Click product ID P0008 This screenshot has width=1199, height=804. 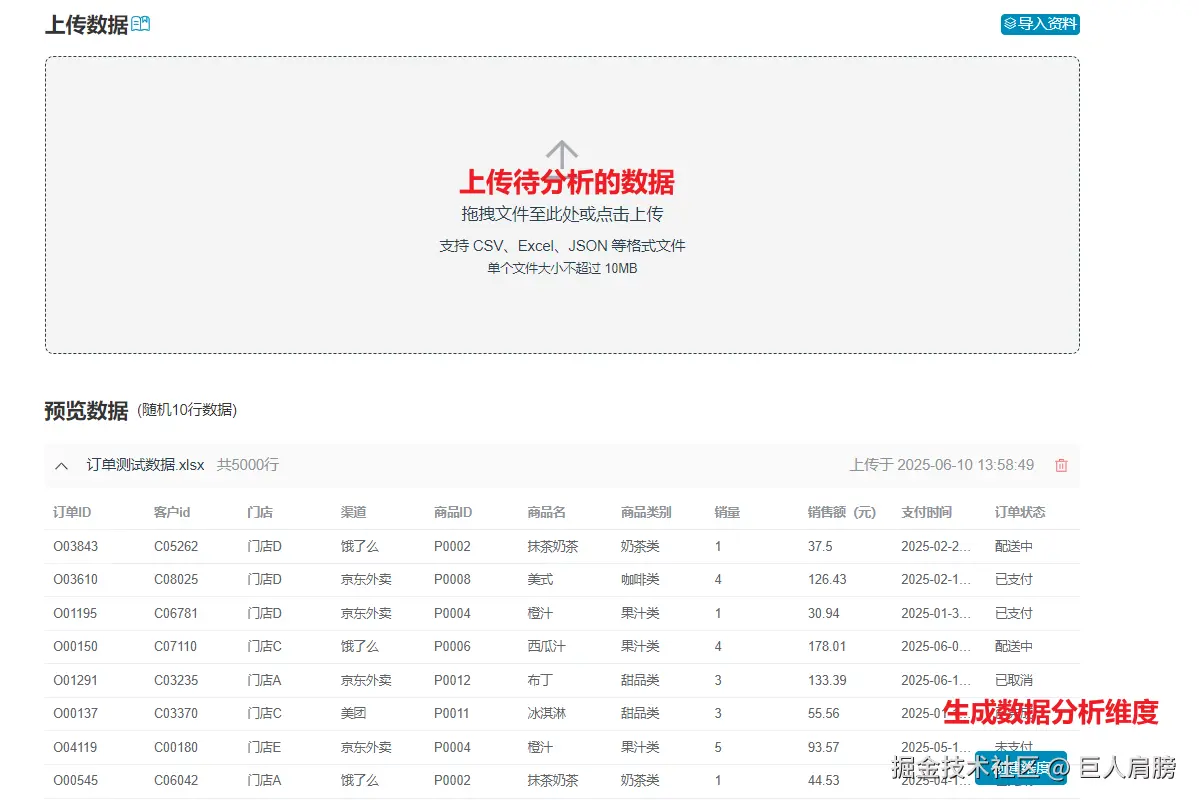tap(452, 580)
